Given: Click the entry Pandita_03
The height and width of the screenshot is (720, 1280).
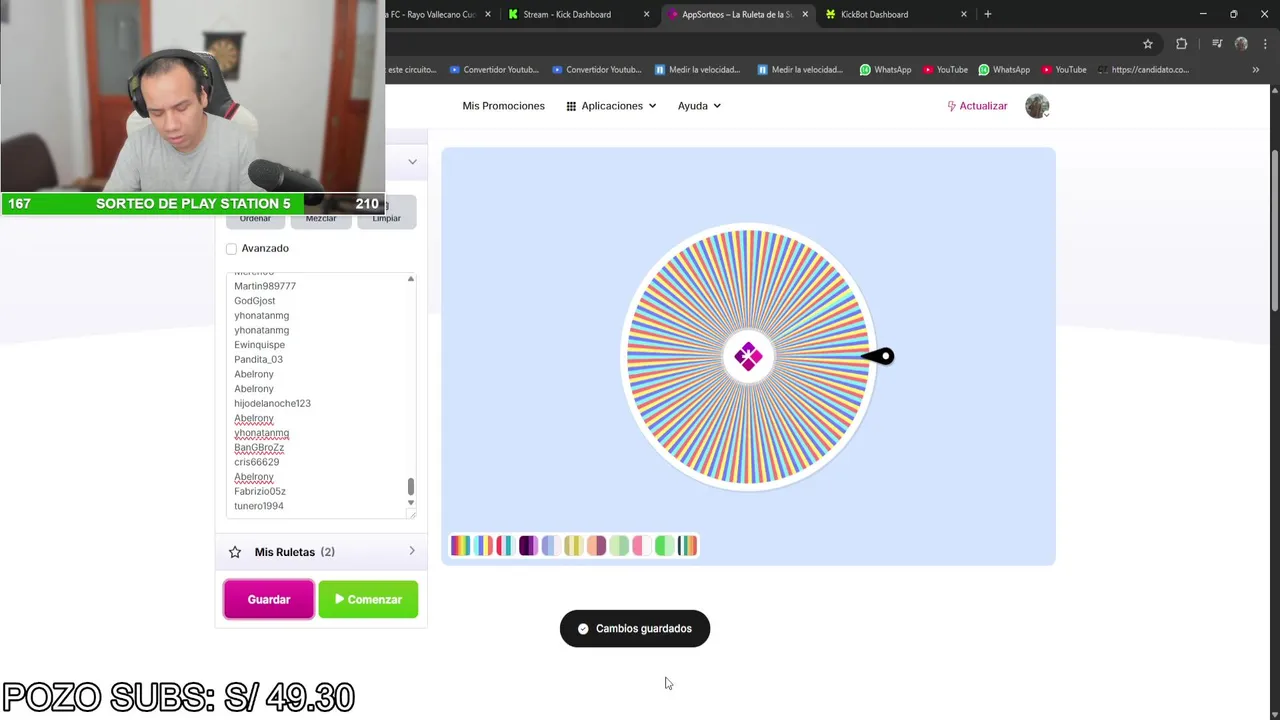Looking at the screenshot, I should click(258, 359).
